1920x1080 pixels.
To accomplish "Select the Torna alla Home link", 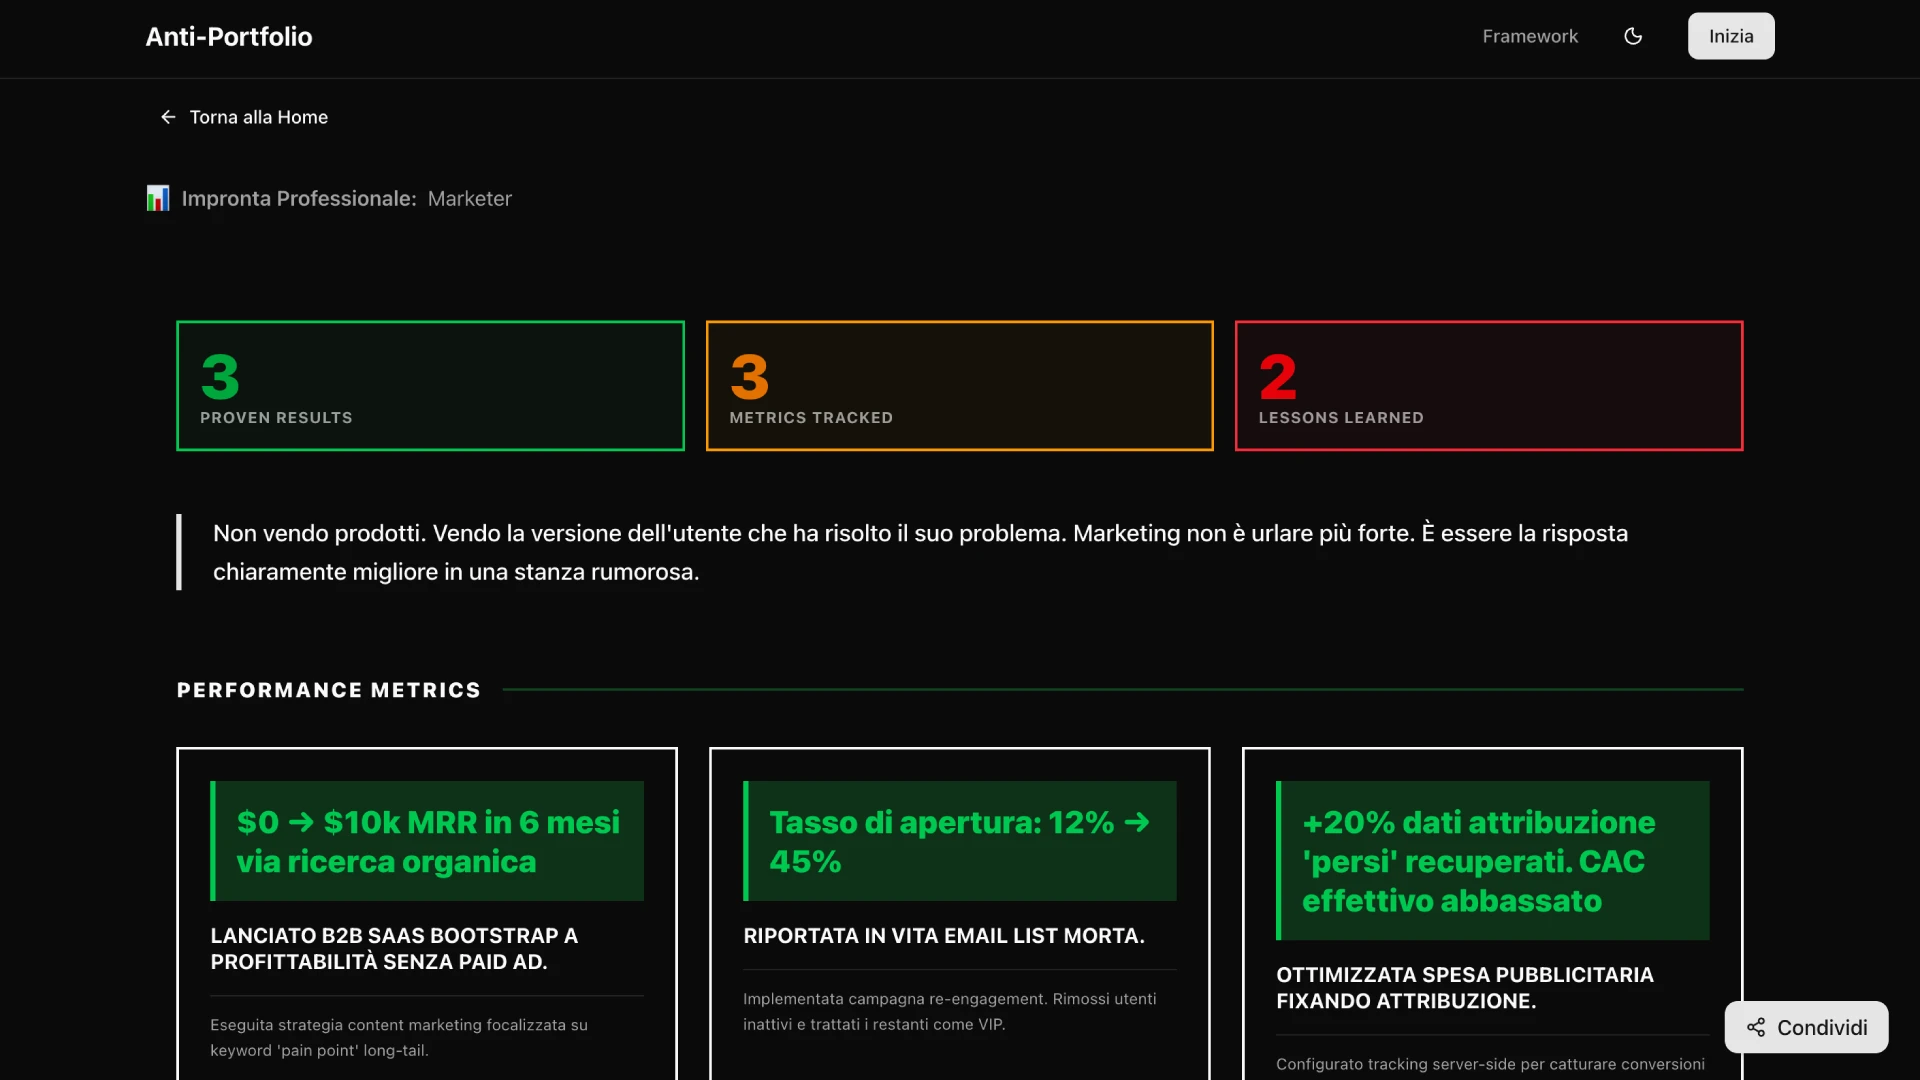I will (x=258, y=117).
